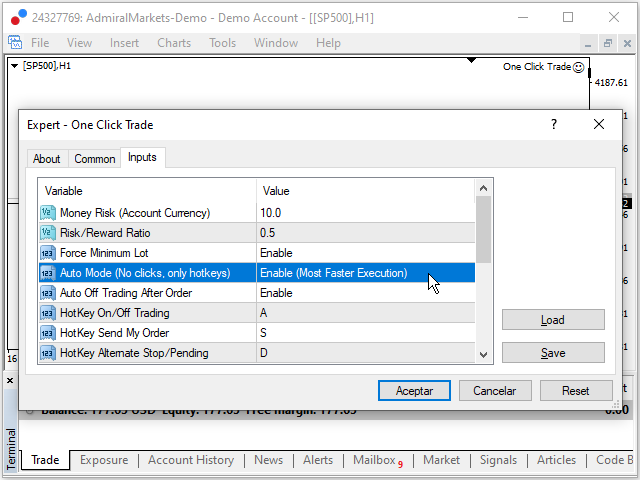Click the icon beside Risk/Reward Ratio
640x480 pixels.
point(48,233)
